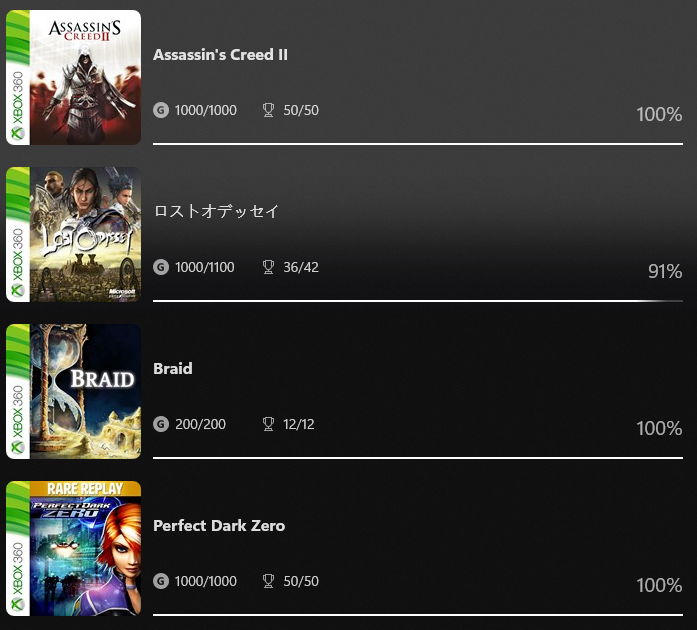Click the Perfect Dark Zero title link
The width and height of the screenshot is (697, 630).
(219, 525)
